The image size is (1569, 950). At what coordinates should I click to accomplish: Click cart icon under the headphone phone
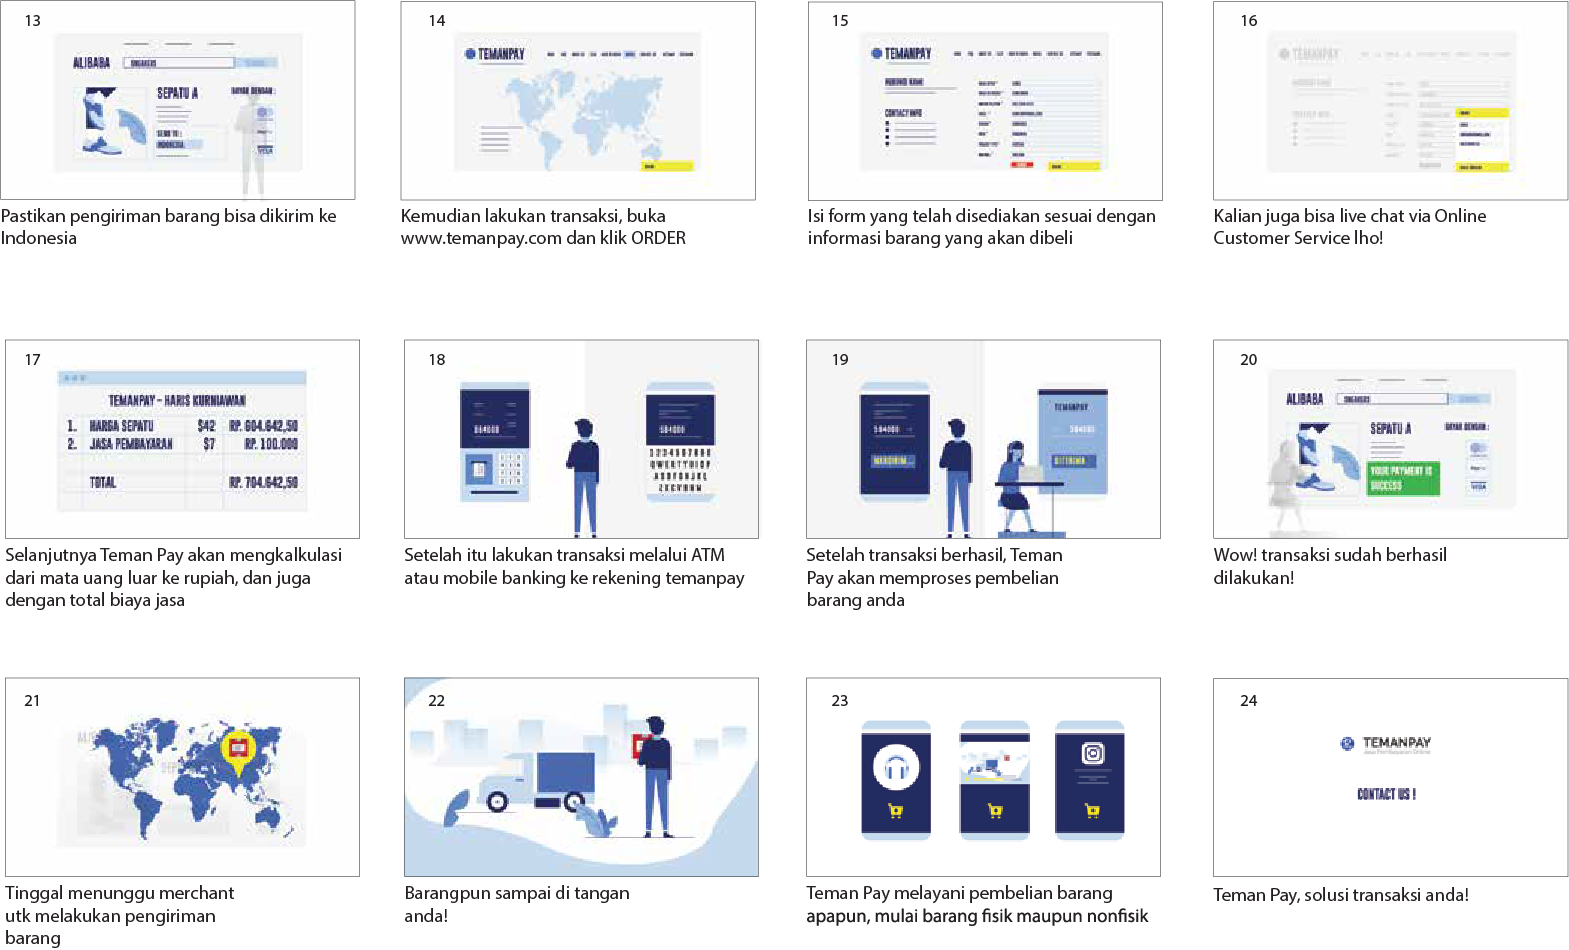[x=896, y=811]
